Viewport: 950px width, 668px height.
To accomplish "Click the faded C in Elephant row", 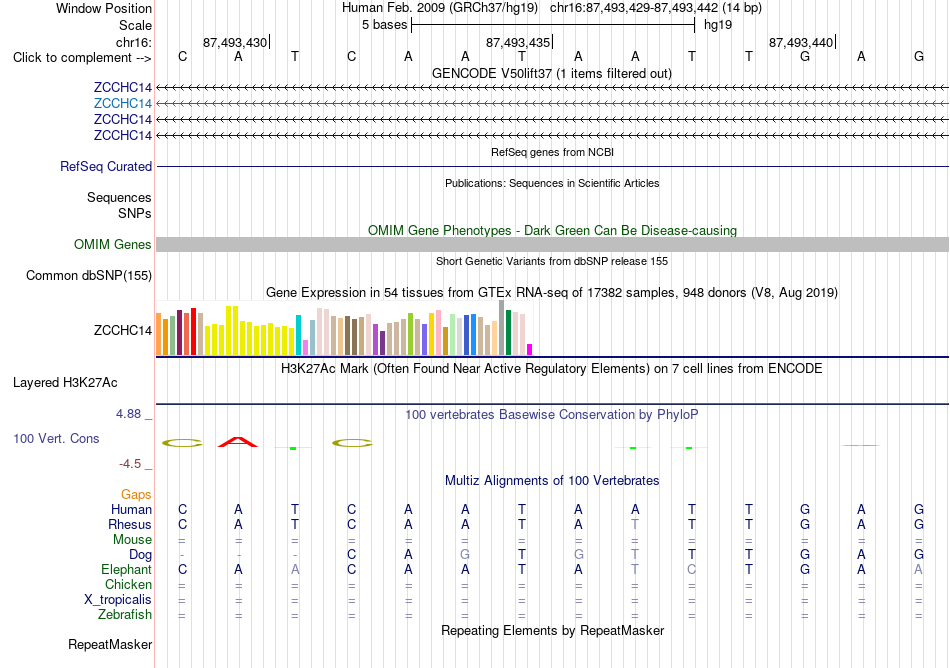I will [x=691, y=569].
